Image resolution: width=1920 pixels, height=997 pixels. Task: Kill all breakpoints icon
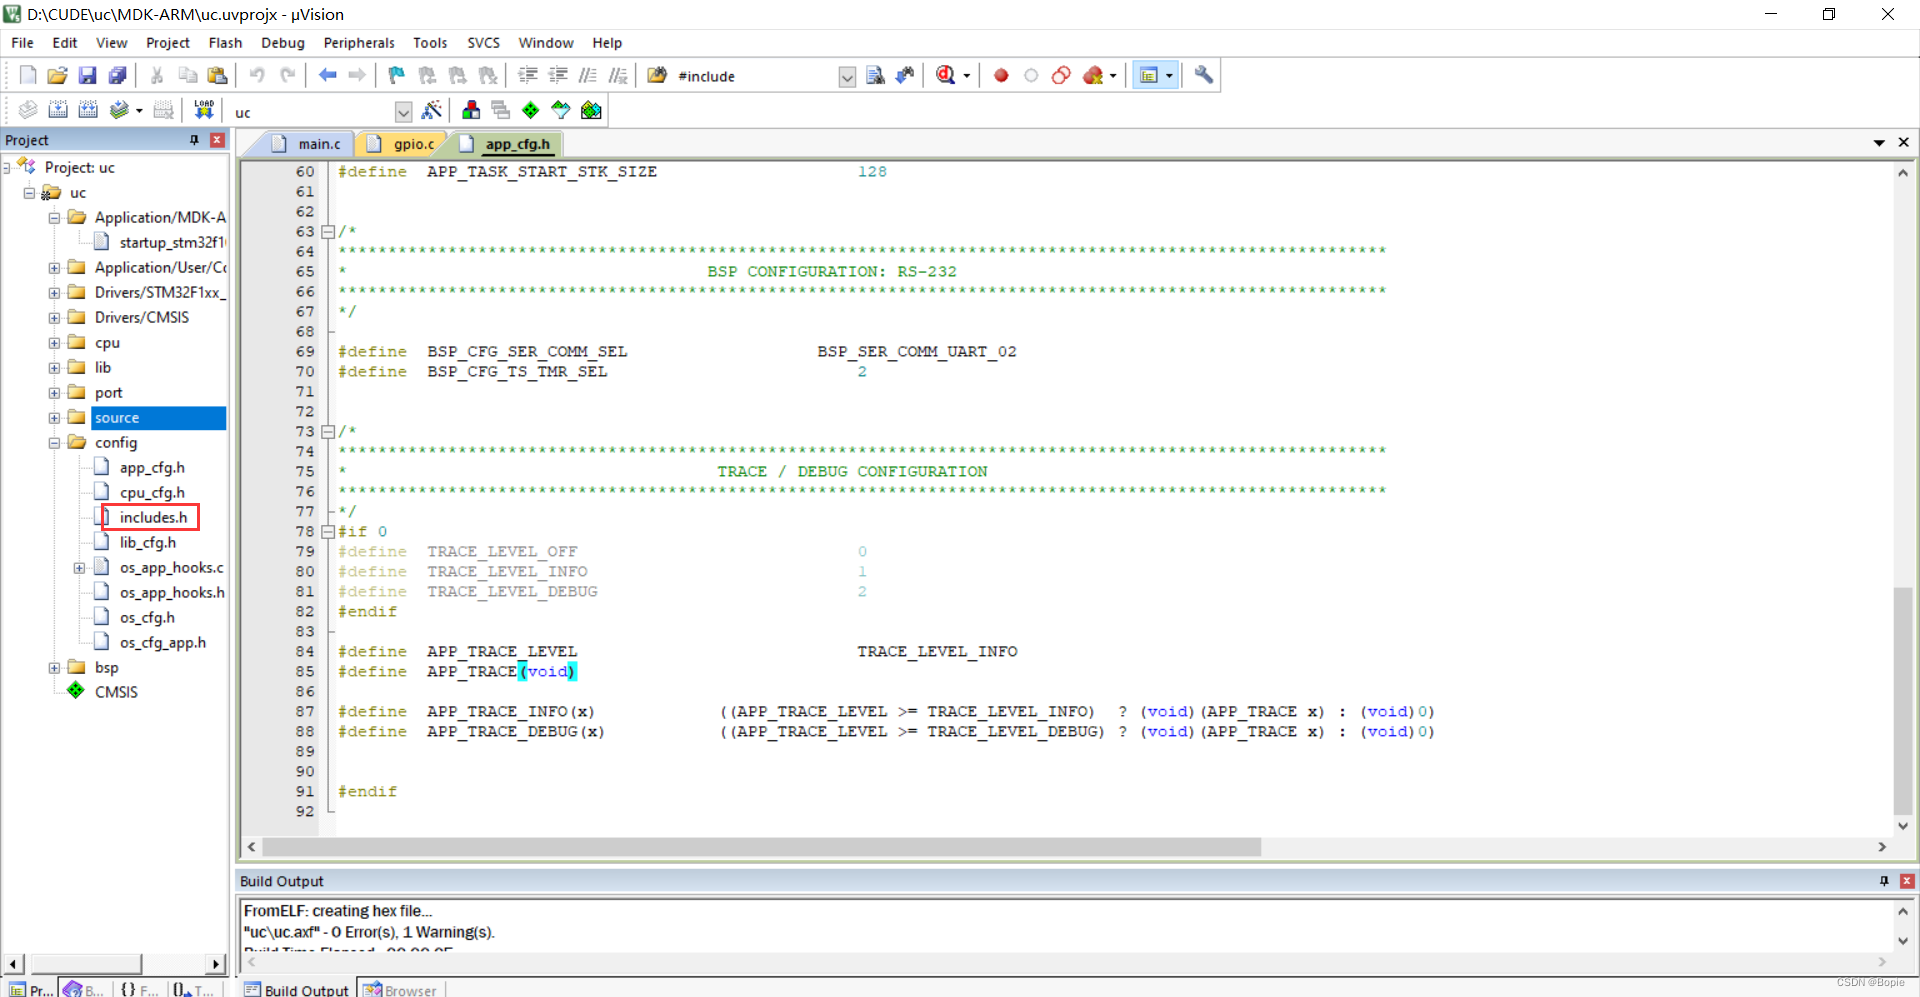point(1092,75)
